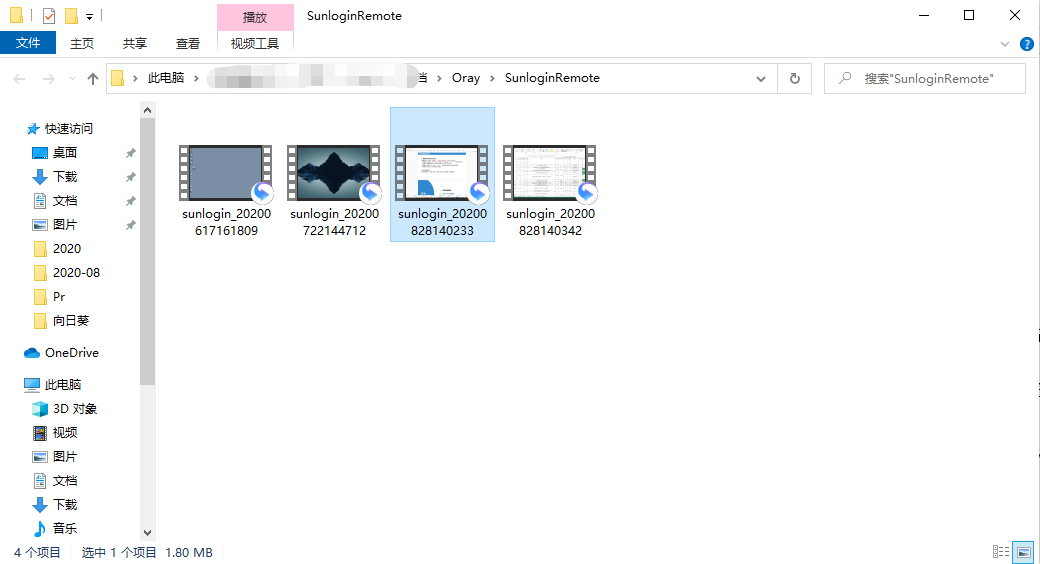Click the 播放 contextual tab header
This screenshot has width=1040, height=564.
point(255,17)
